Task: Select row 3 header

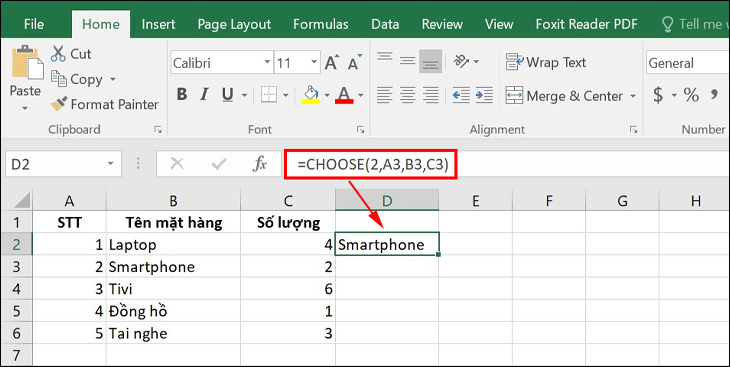Action: pos(16,267)
